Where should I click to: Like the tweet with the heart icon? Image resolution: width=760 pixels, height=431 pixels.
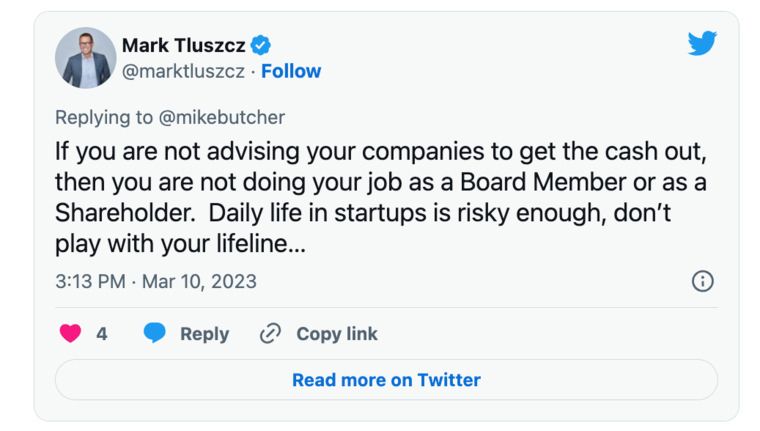(70, 334)
